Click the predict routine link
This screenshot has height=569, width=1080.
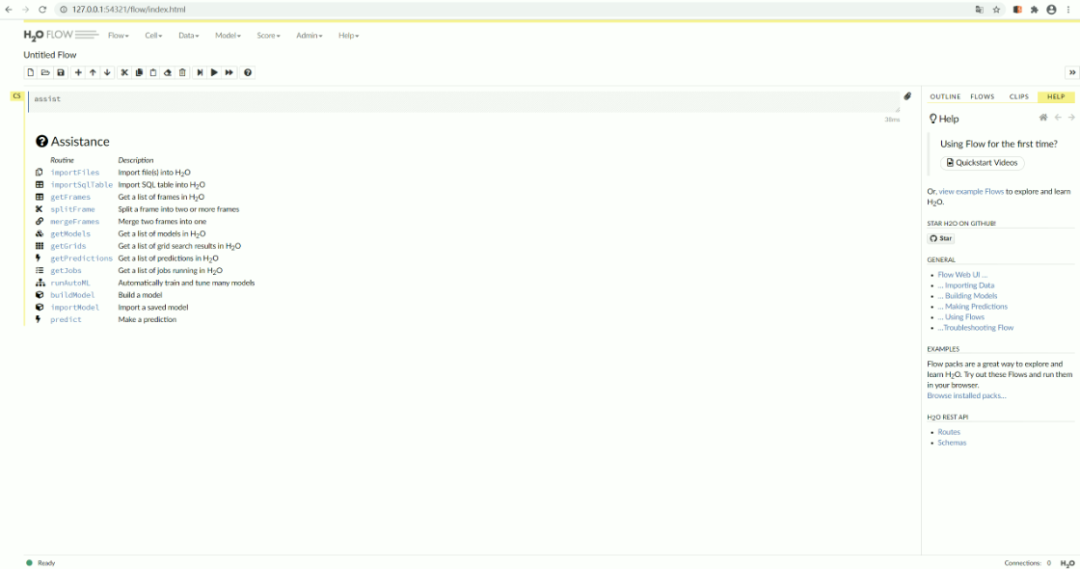[65, 320]
